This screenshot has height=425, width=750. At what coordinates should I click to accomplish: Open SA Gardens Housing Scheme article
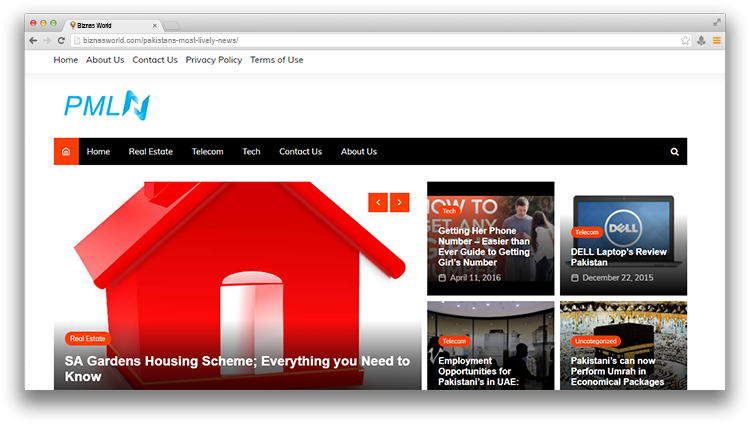coord(237,369)
